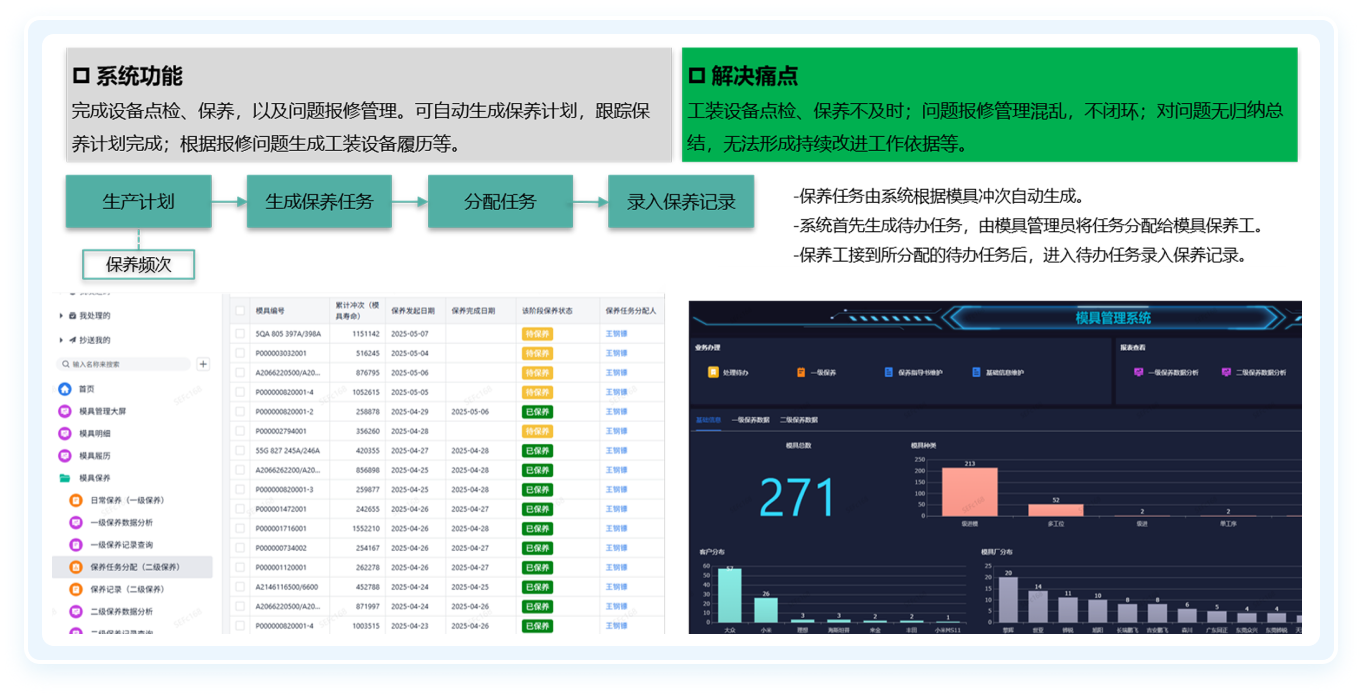Click 保养指导书维护 icon on dashboard
1362x696 pixels.
coord(889,372)
